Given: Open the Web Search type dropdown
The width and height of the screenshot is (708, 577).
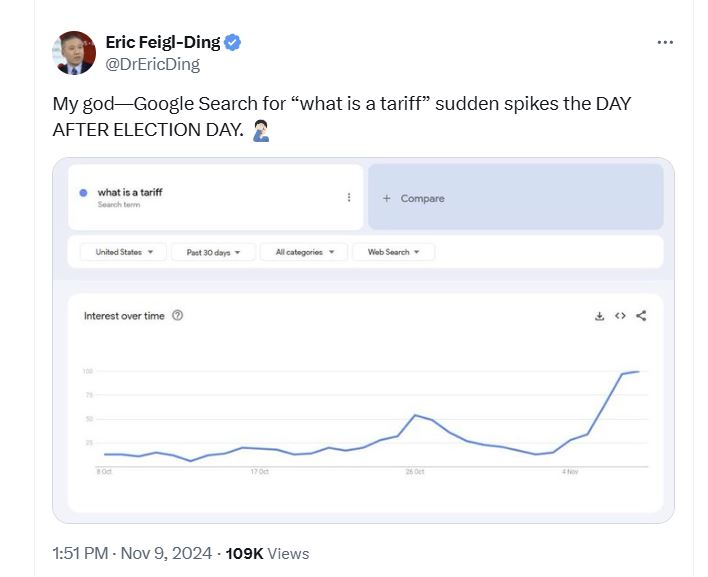Looking at the screenshot, I should 393,252.
